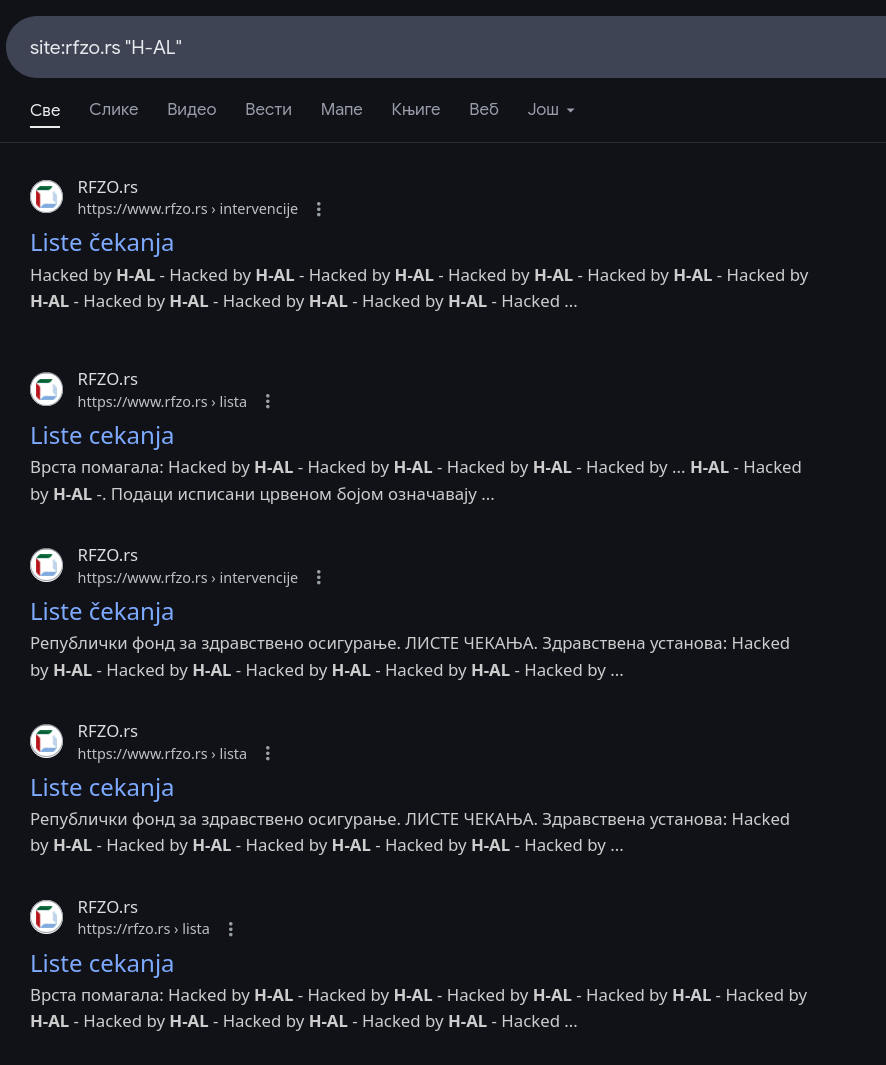The height and width of the screenshot is (1065, 886).
Task: Open second result titled 'Liste cekanja'
Action: [102, 435]
